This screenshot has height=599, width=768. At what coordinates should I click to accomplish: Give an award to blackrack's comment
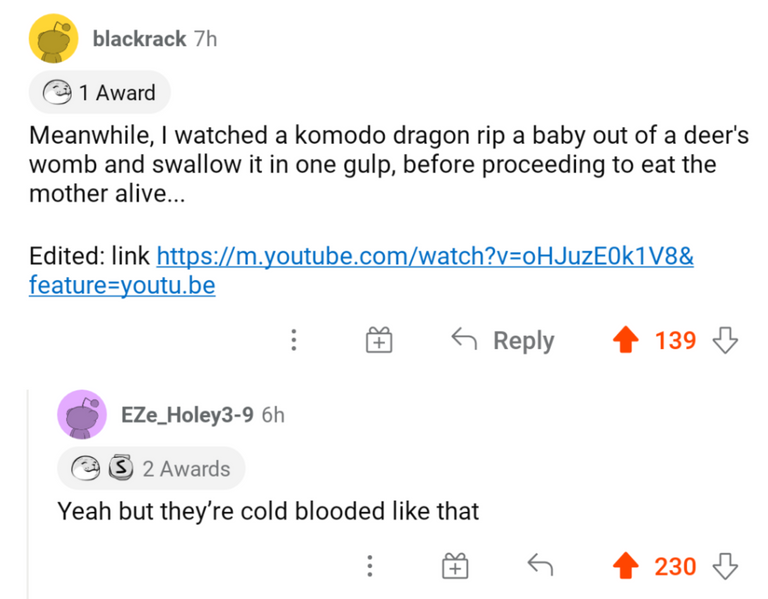click(378, 341)
